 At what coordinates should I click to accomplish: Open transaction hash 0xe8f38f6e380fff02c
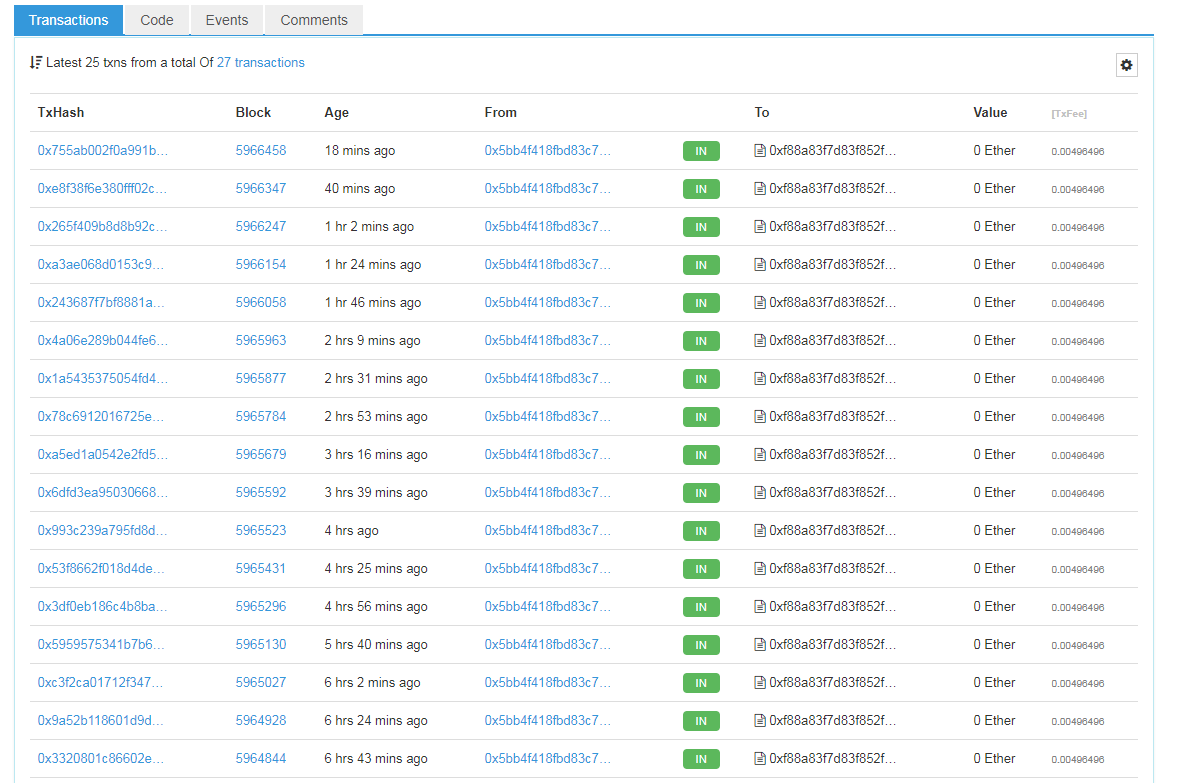[102, 188]
